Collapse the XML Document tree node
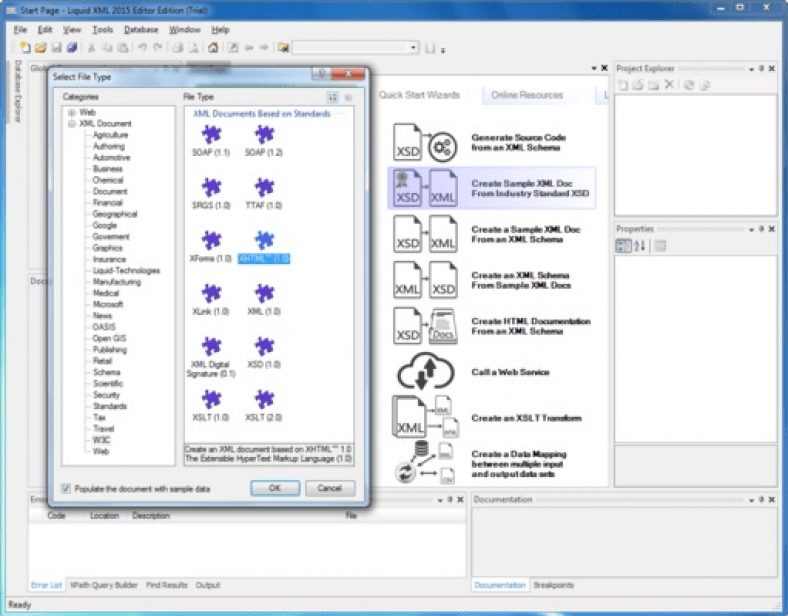The image size is (788, 616). [72, 123]
